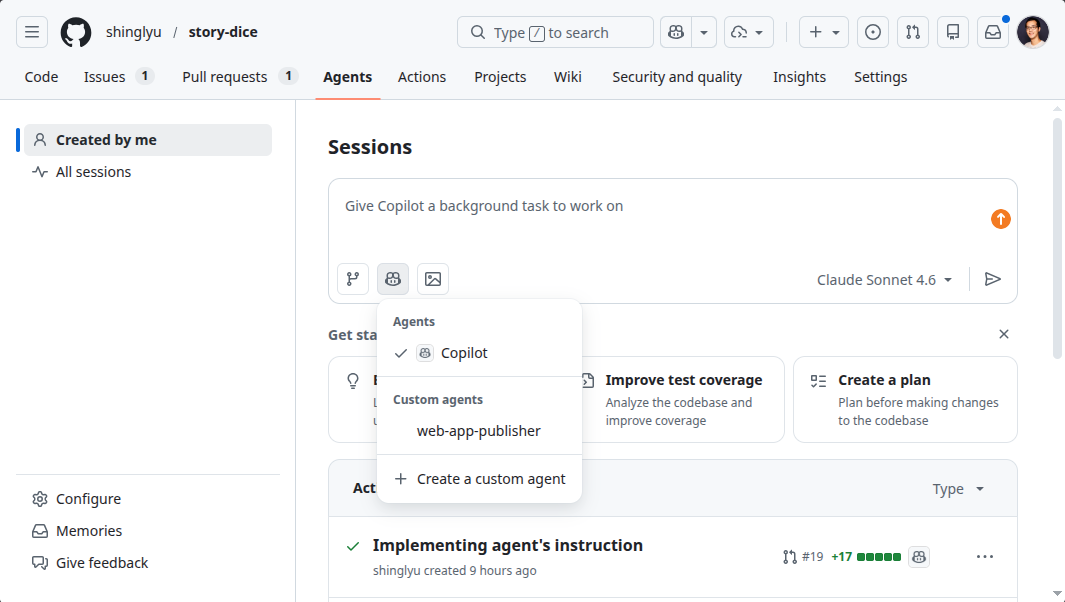The width and height of the screenshot is (1065, 602).
Task: Open the hamburger navigation menu
Action: (x=32, y=32)
